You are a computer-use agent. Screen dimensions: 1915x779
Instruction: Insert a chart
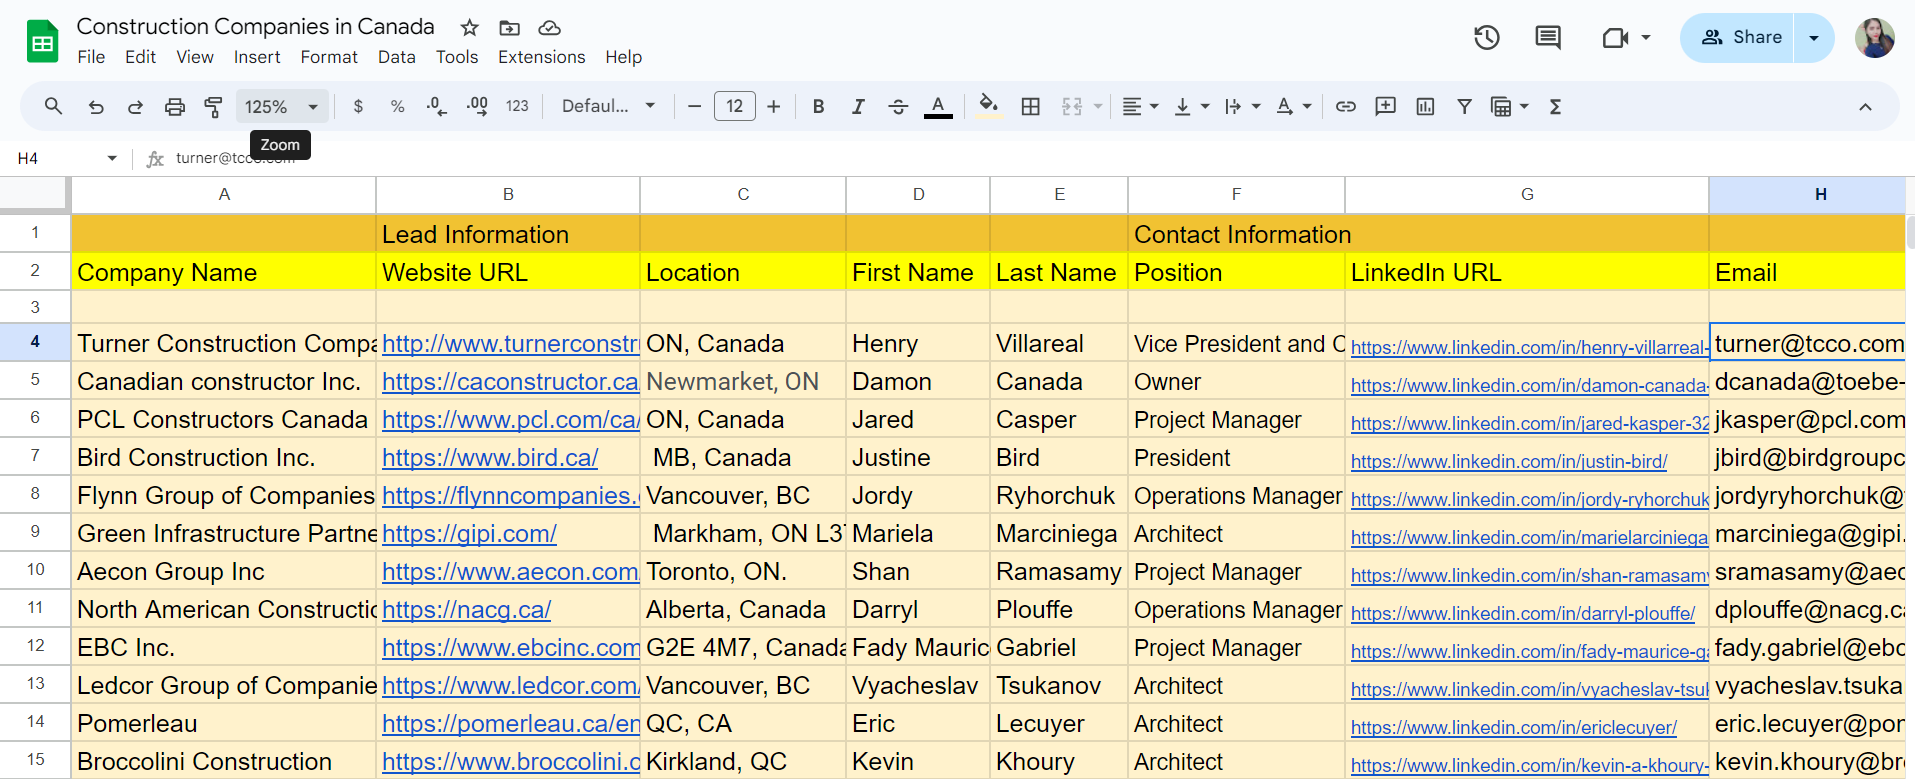click(x=1425, y=106)
